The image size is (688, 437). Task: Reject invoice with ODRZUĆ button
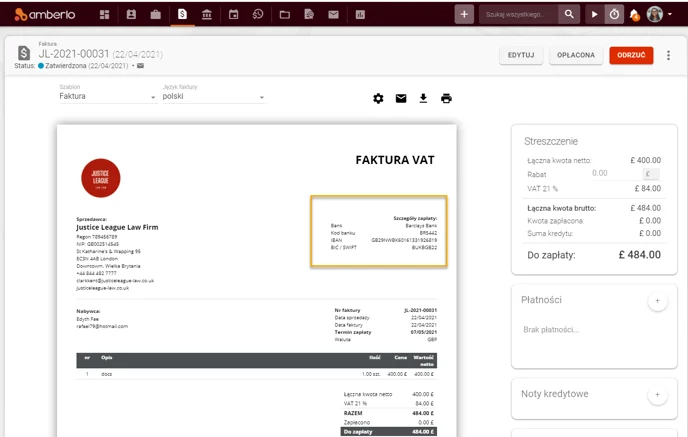tap(631, 55)
